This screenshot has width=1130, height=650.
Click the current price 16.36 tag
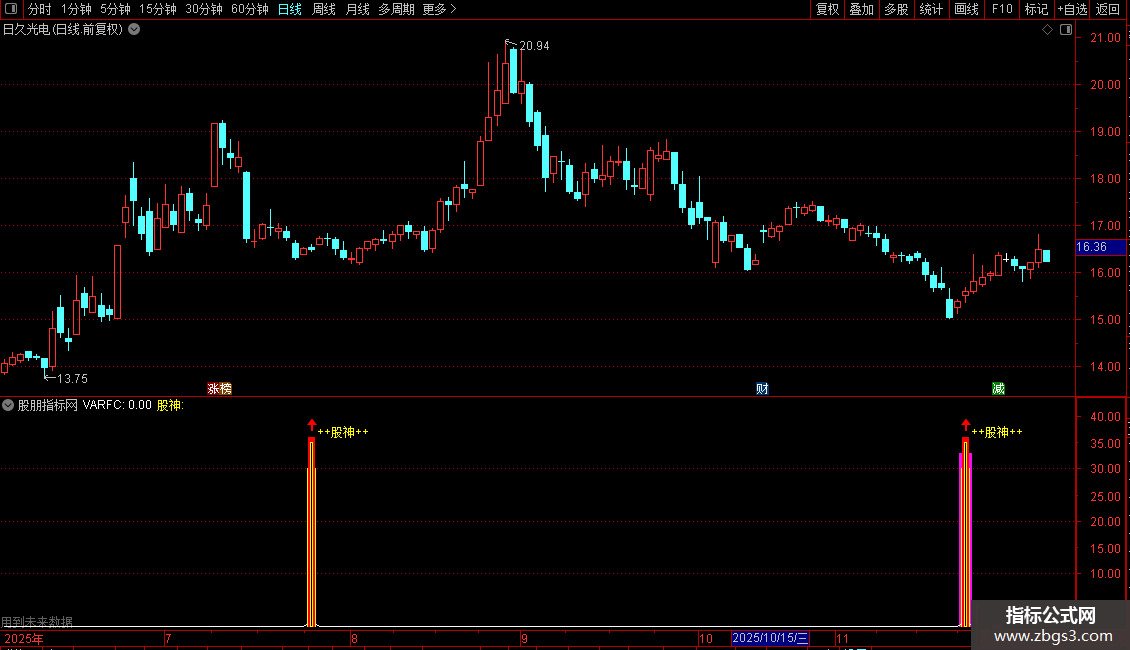point(1100,247)
